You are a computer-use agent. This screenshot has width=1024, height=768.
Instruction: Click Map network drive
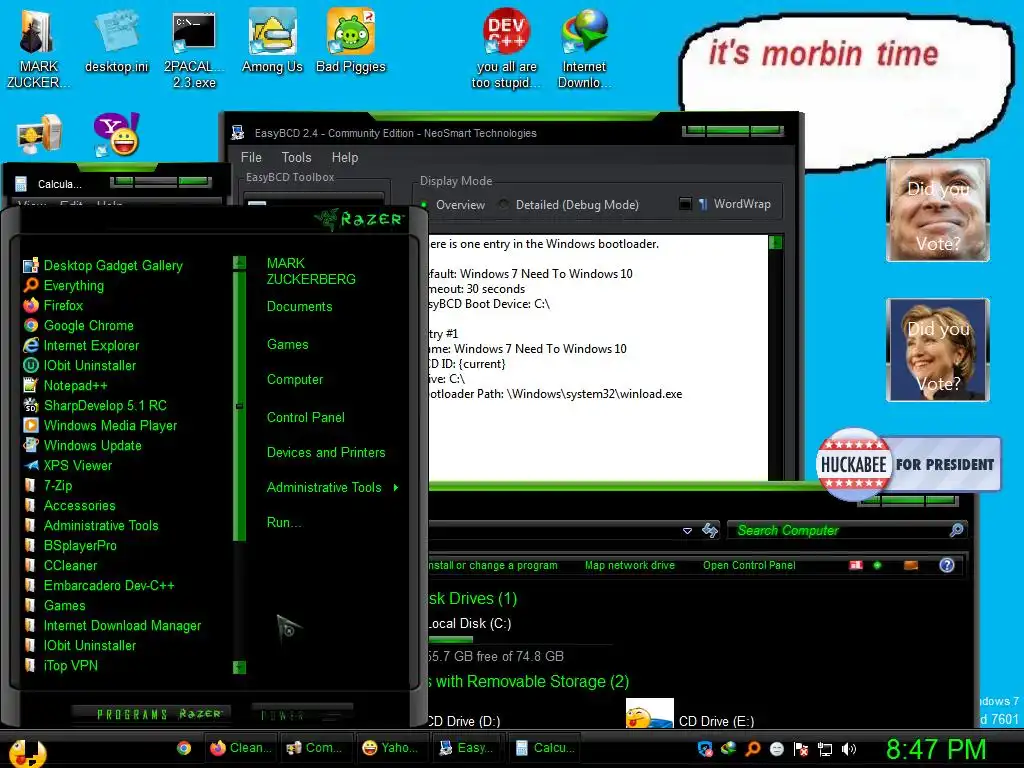coord(630,566)
